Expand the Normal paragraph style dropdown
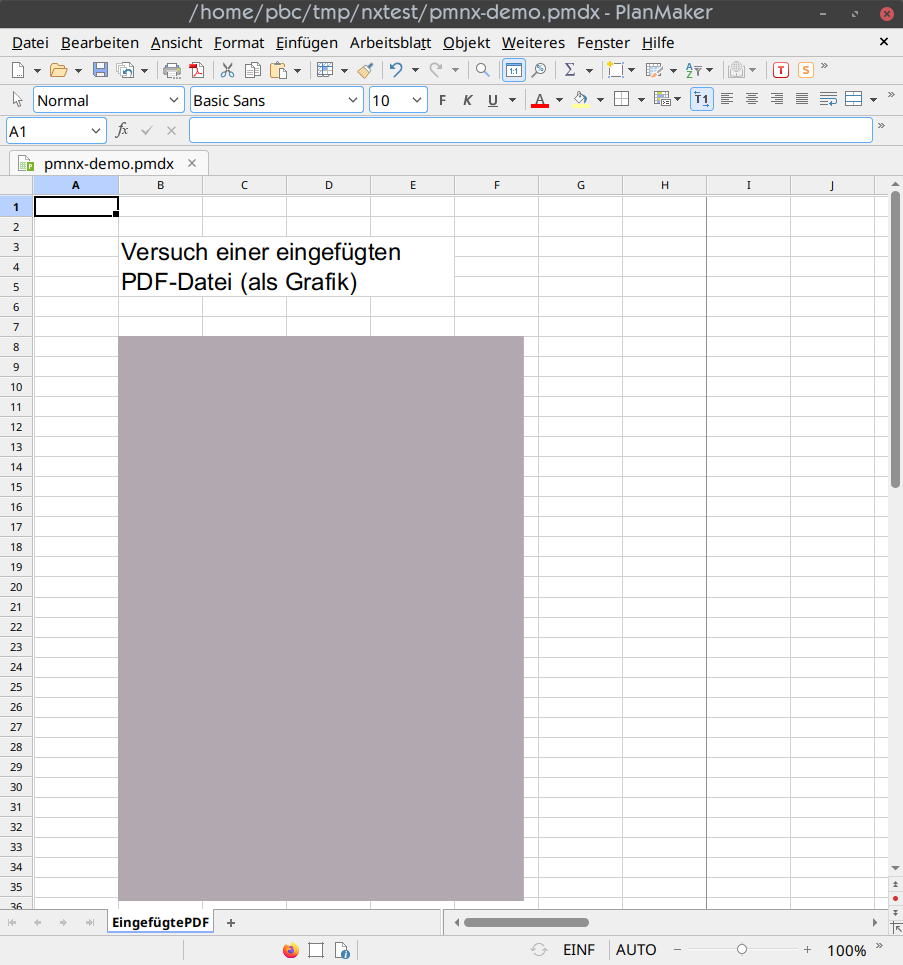Viewport: 903px width, 965px height. point(174,100)
